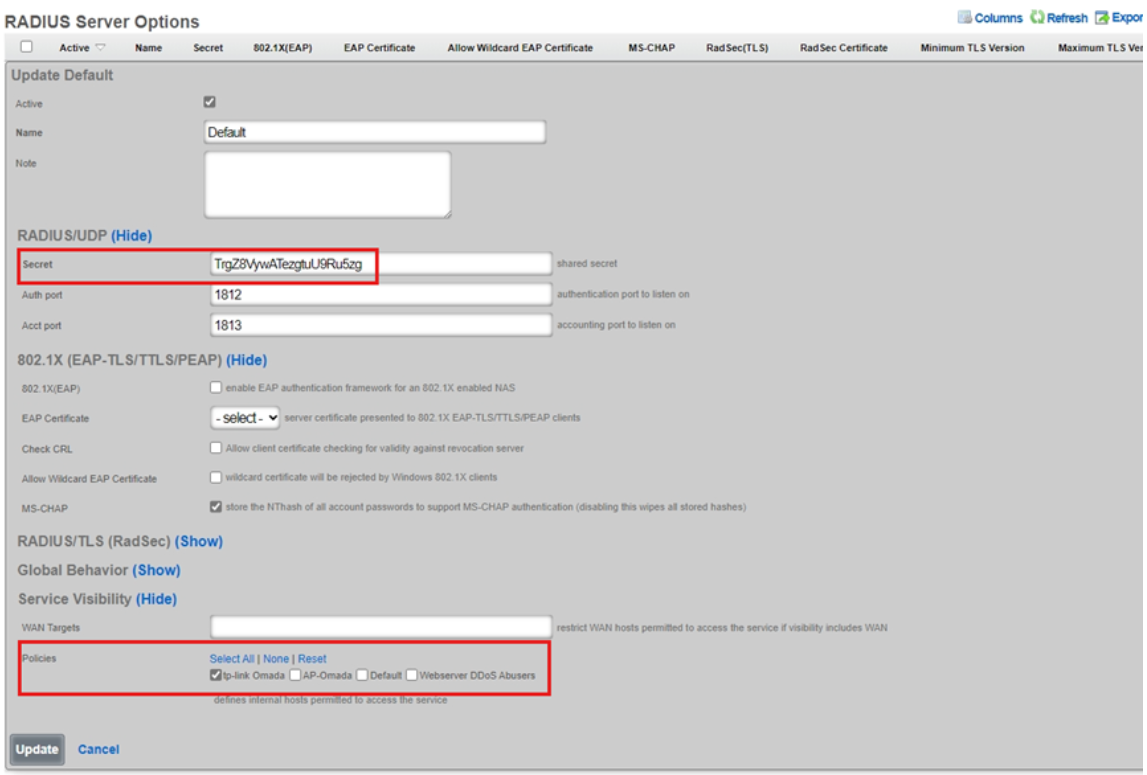The image size is (1147, 775).
Task: Toggle the Active checkbox
Action: [210, 102]
